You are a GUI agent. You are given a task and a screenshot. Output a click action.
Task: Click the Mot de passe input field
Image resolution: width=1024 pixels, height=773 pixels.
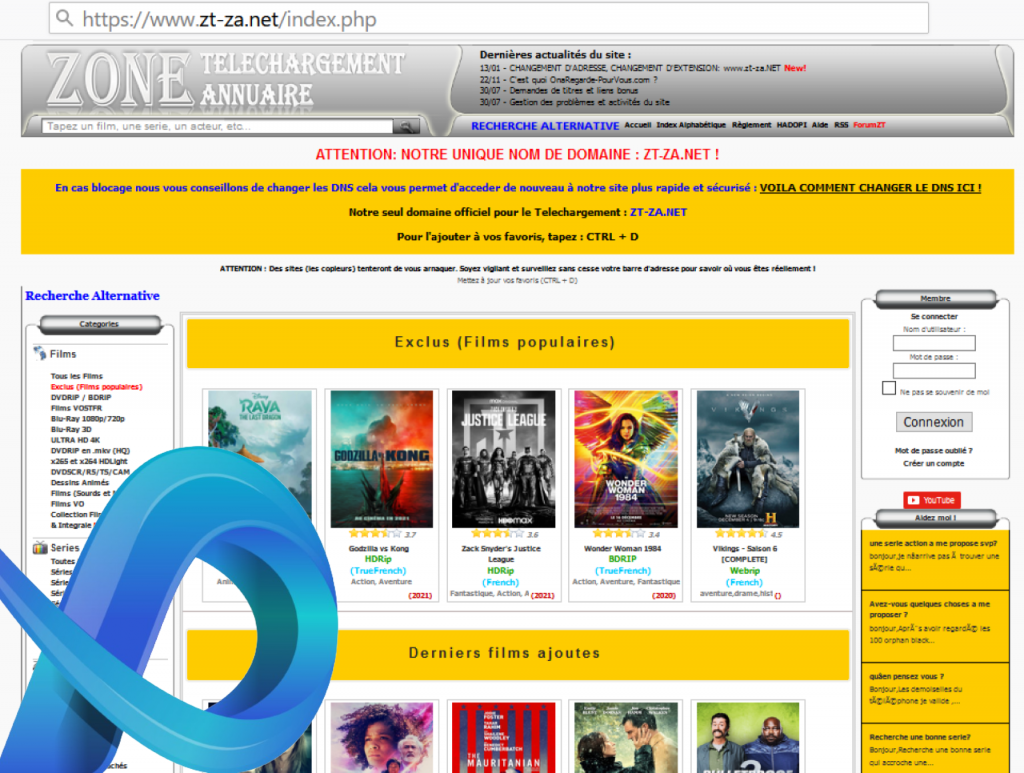click(x=934, y=371)
